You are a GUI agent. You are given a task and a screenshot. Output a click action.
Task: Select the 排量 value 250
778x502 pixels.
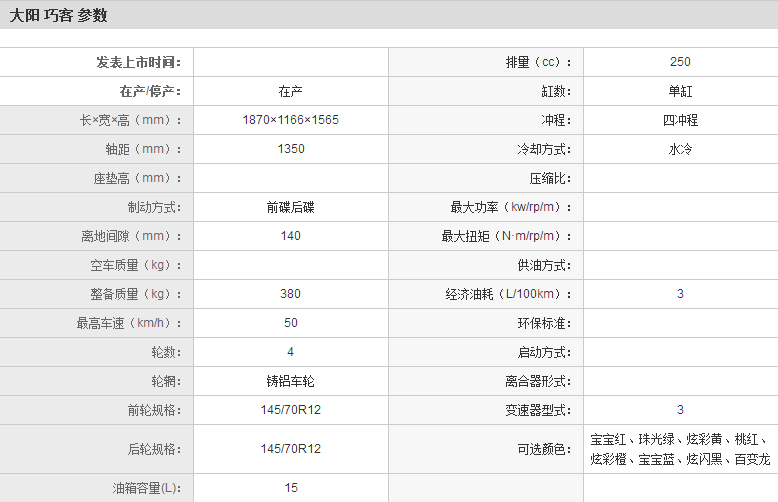pyautogui.click(x=680, y=62)
